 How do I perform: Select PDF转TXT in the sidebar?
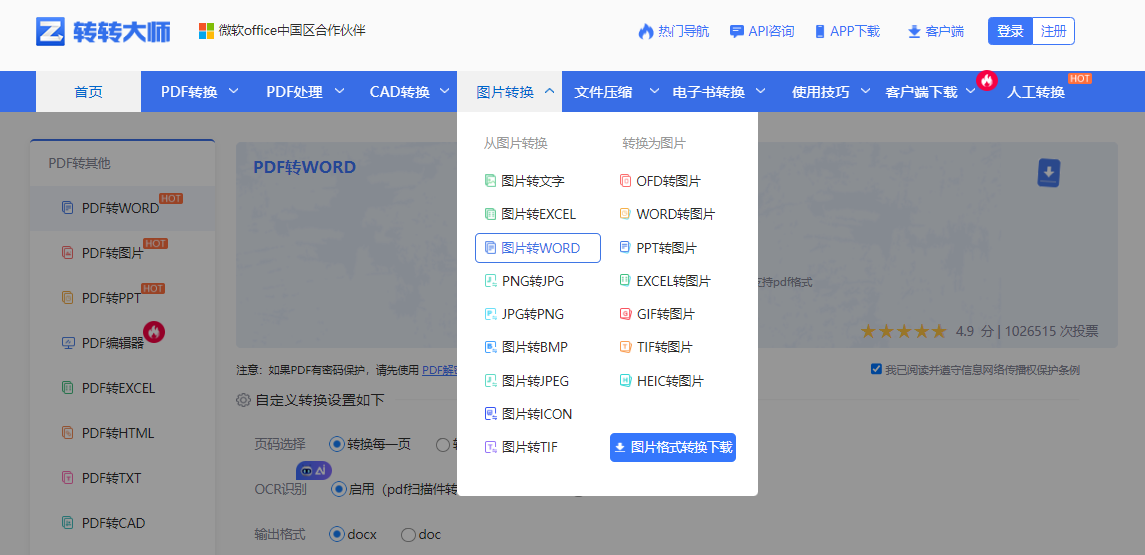pos(123,478)
